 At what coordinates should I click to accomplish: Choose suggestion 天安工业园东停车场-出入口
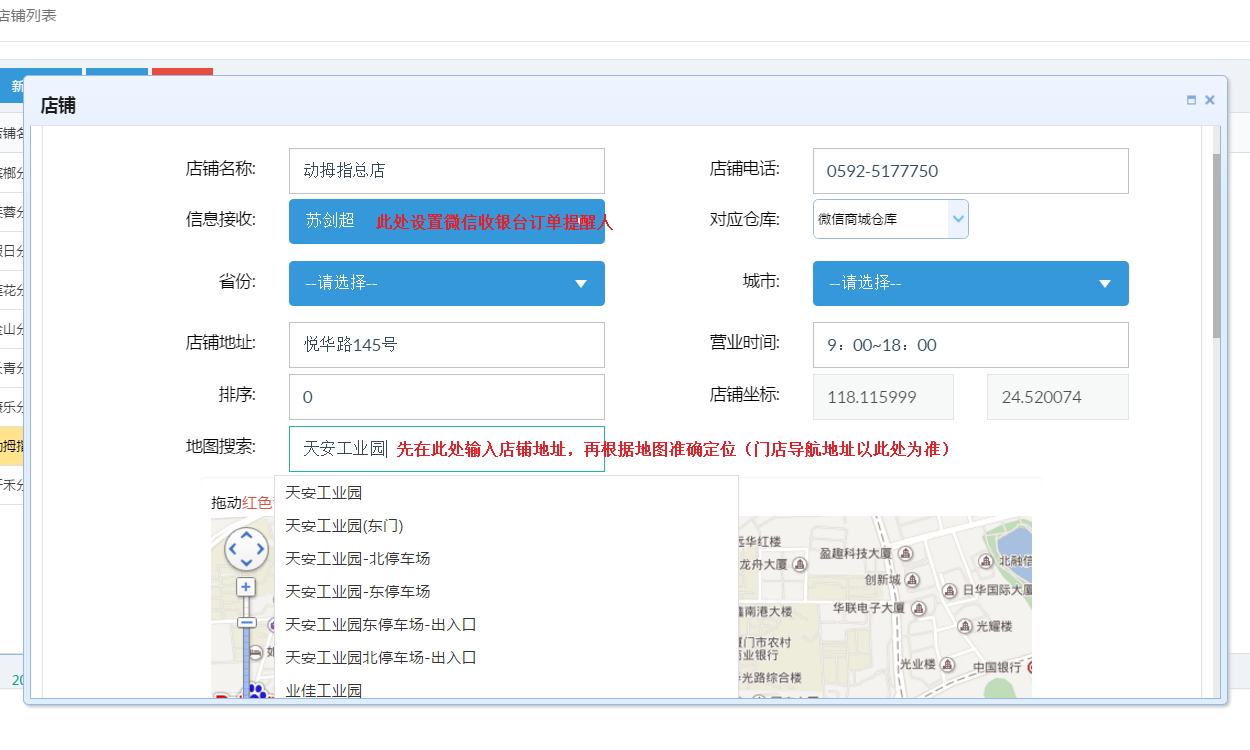tap(506, 624)
